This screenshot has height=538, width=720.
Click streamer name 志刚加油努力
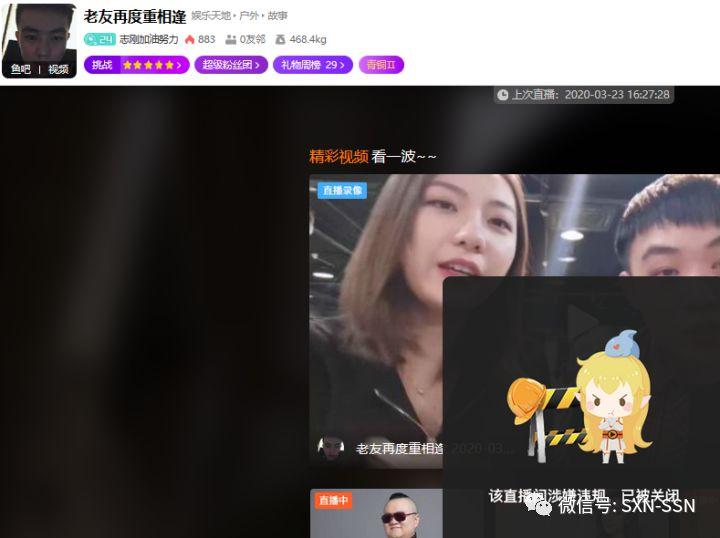149,39
